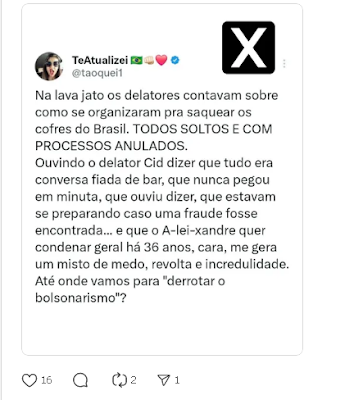Open the three-dot more options menu
The image size is (363, 400).
[x=284, y=63]
